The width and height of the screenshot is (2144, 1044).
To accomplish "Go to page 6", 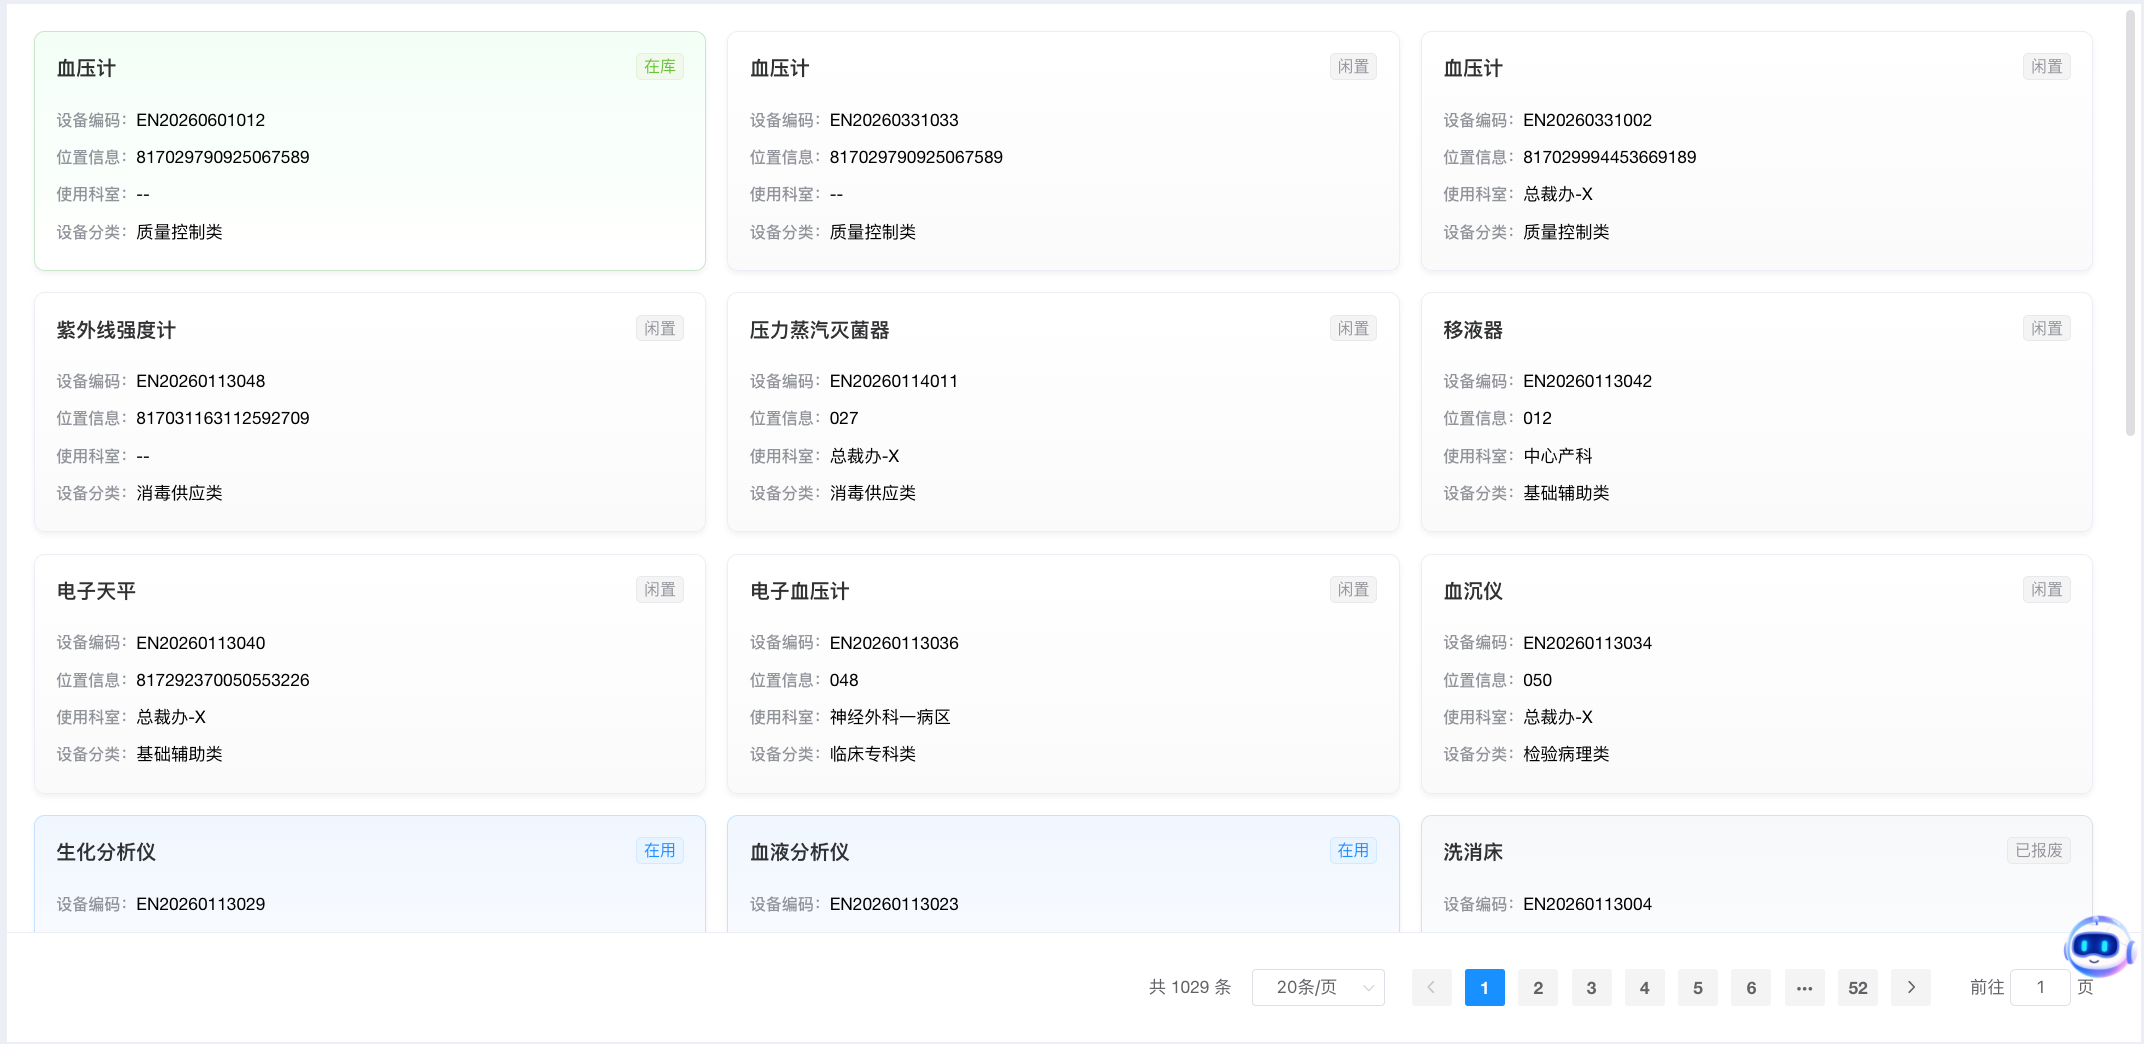I will pos(1751,988).
